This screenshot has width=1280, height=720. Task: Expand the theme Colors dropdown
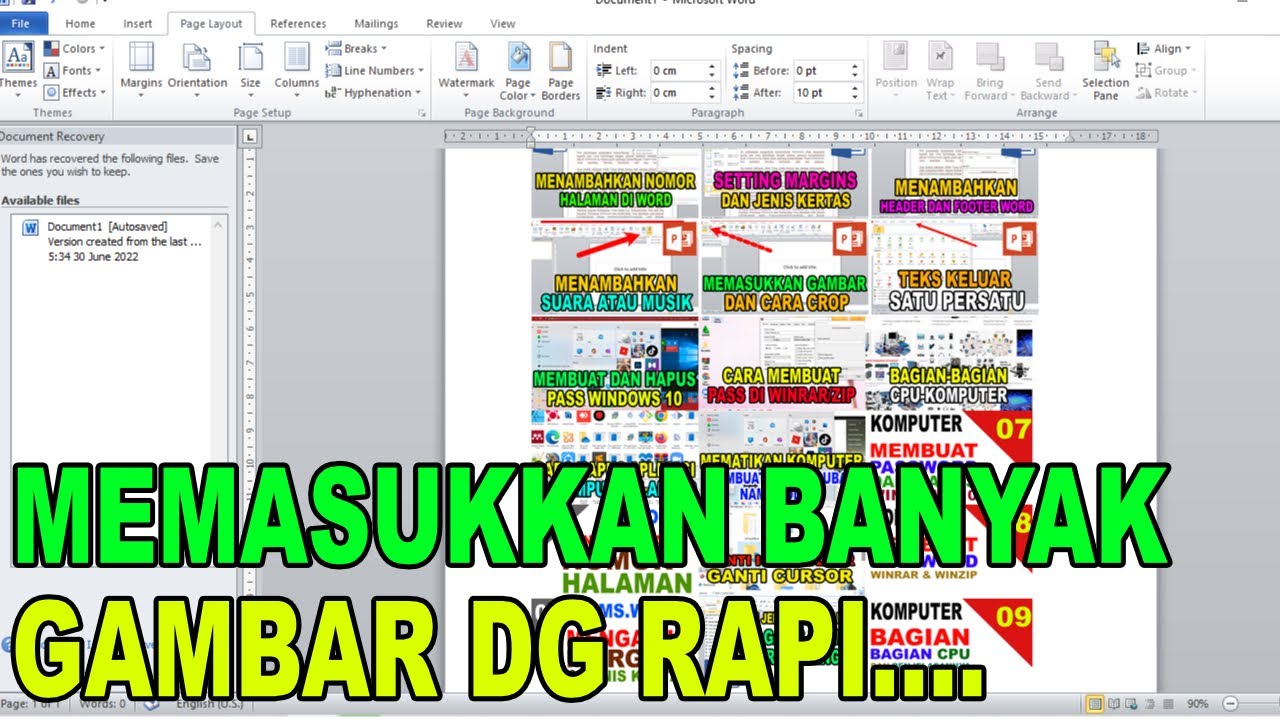pos(74,49)
